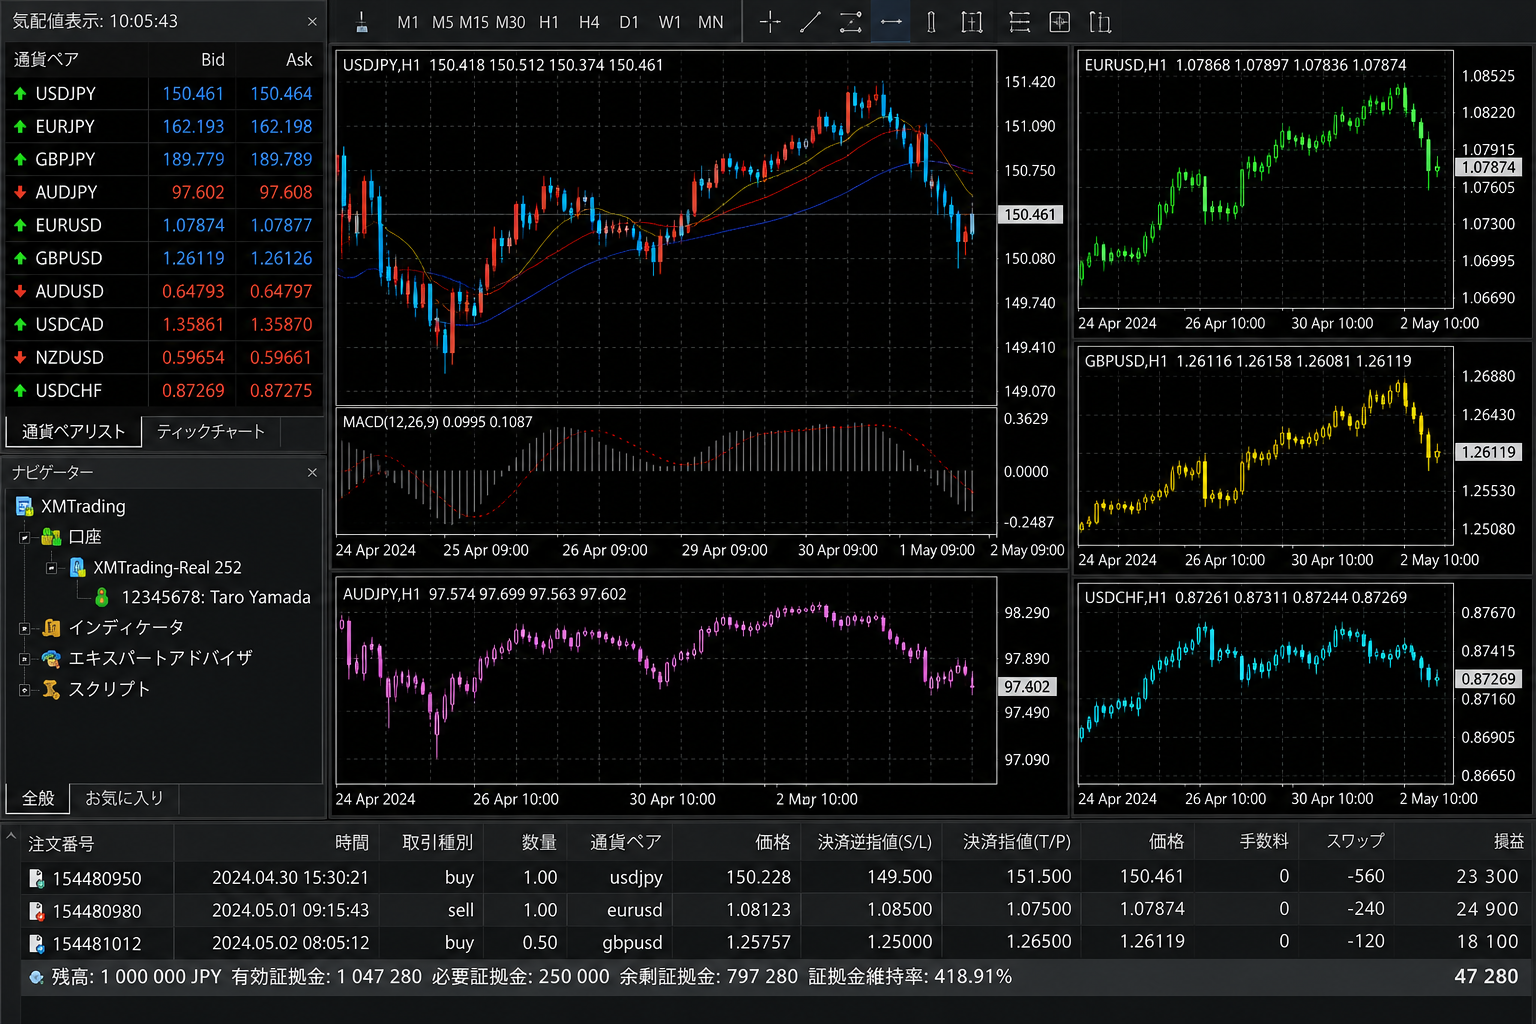Switch chart to the H4 timeframe
This screenshot has width=1536, height=1024.
coord(589,22)
